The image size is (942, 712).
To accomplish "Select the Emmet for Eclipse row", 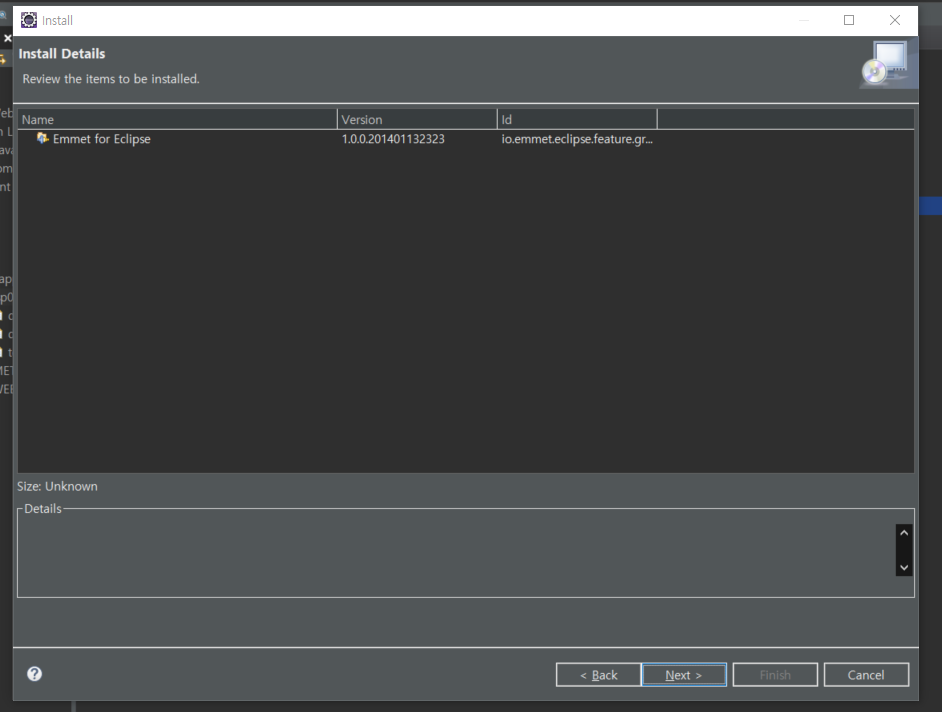I will [x=466, y=139].
